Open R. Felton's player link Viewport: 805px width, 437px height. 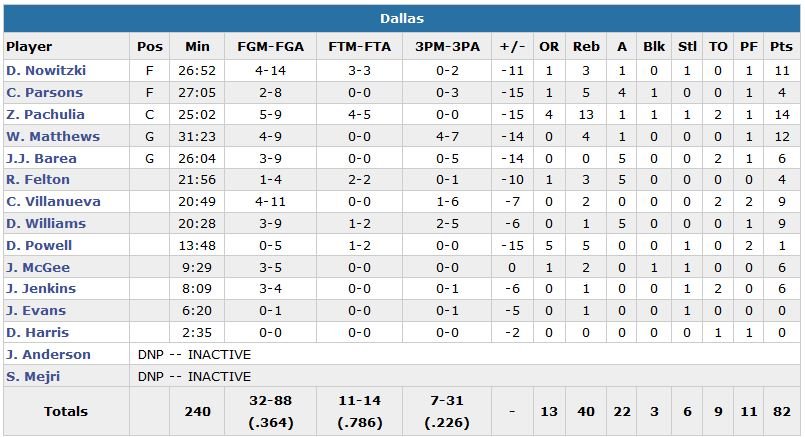(38, 180)
